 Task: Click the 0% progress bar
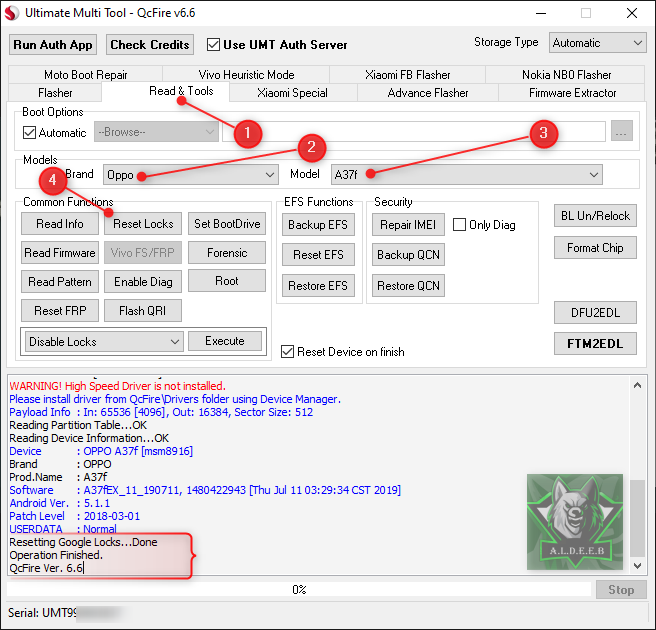click(x=299, y=589)
